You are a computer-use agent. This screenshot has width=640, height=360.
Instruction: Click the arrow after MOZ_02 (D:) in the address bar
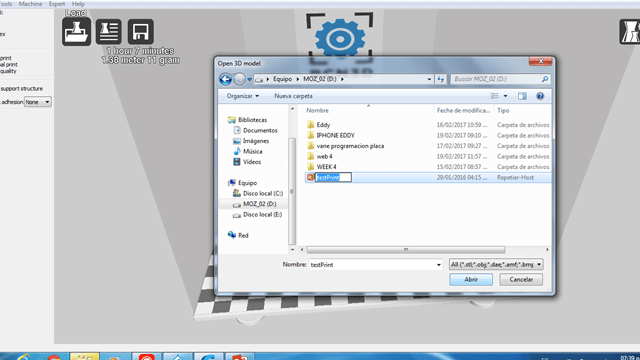pos(342,79)
